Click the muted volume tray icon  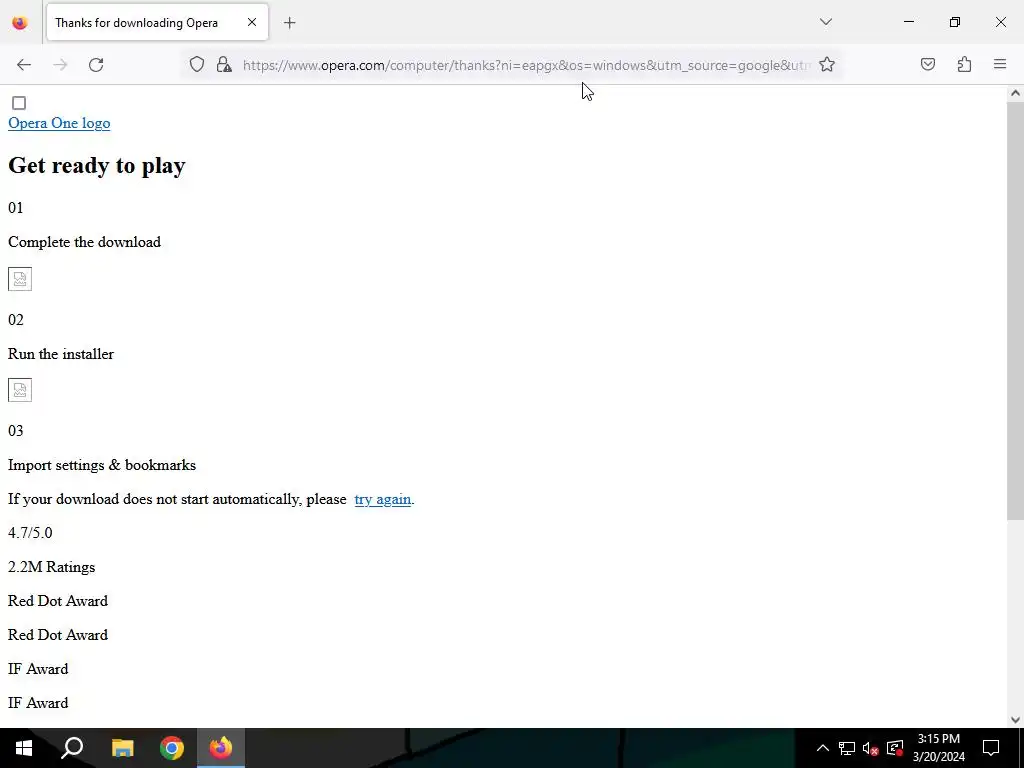[871, 748]
